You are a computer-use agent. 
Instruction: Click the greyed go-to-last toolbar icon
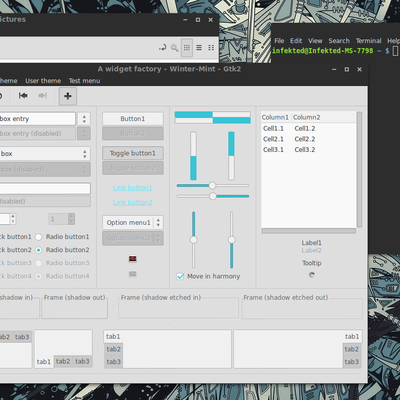42,96
